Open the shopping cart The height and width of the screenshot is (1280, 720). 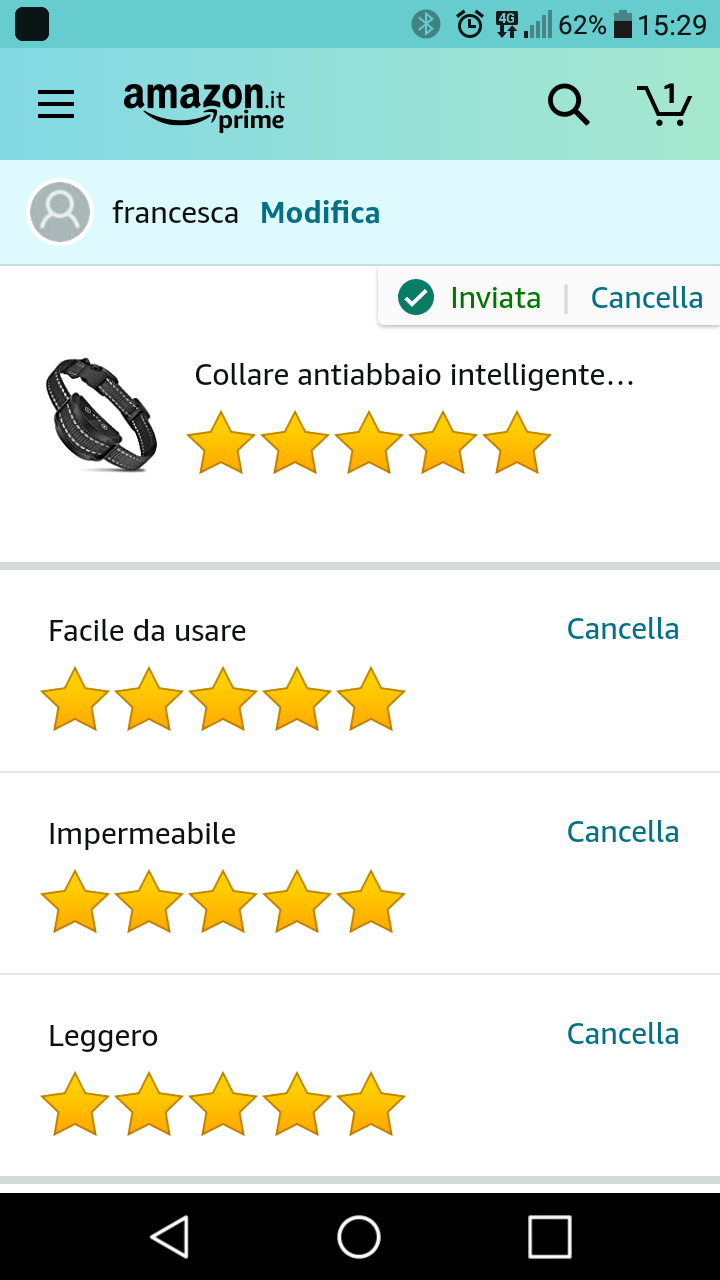pos(664,104)
